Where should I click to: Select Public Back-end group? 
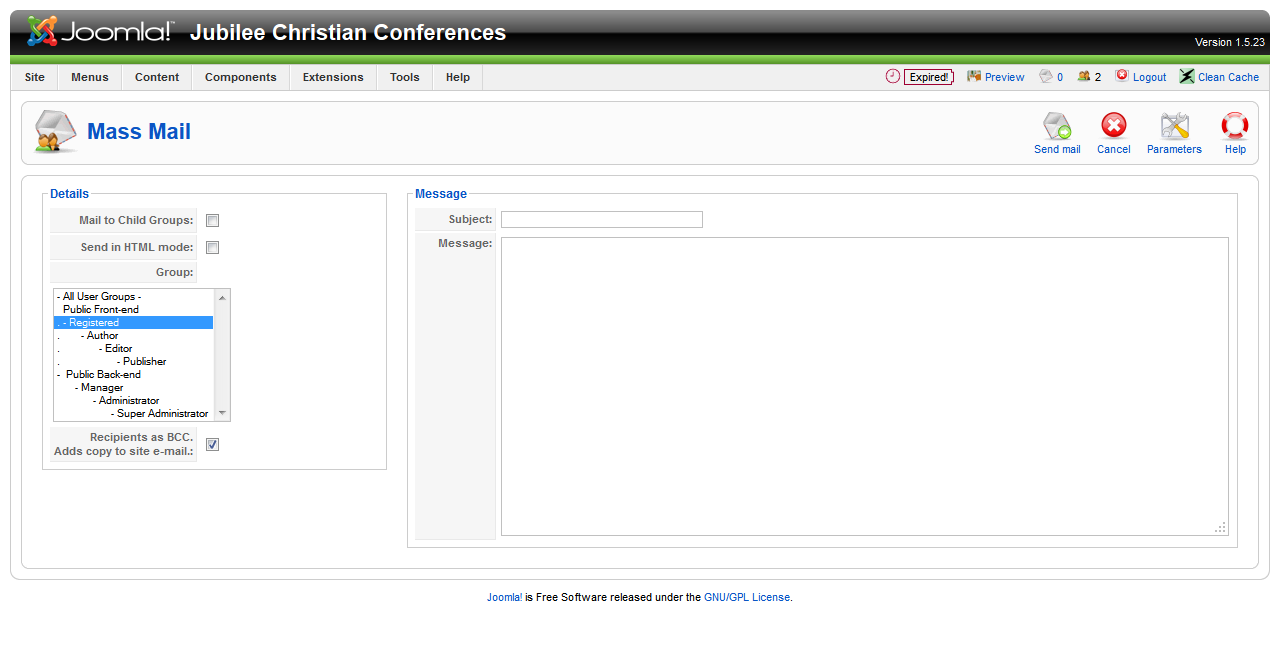(134, 374)
